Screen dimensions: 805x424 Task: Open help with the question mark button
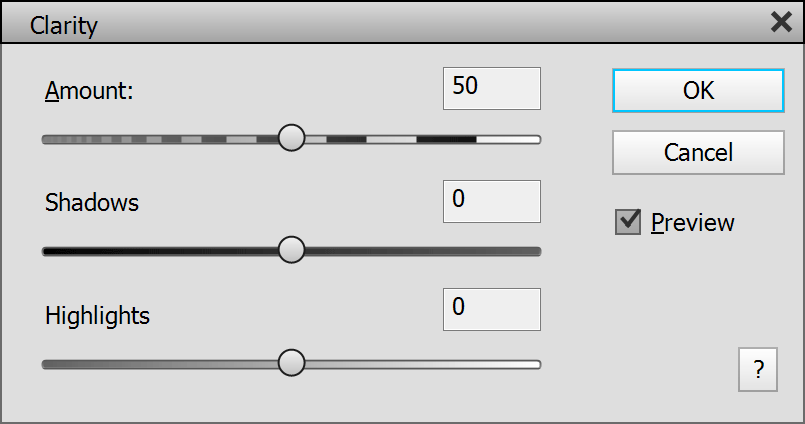click(x=758, y=371)
